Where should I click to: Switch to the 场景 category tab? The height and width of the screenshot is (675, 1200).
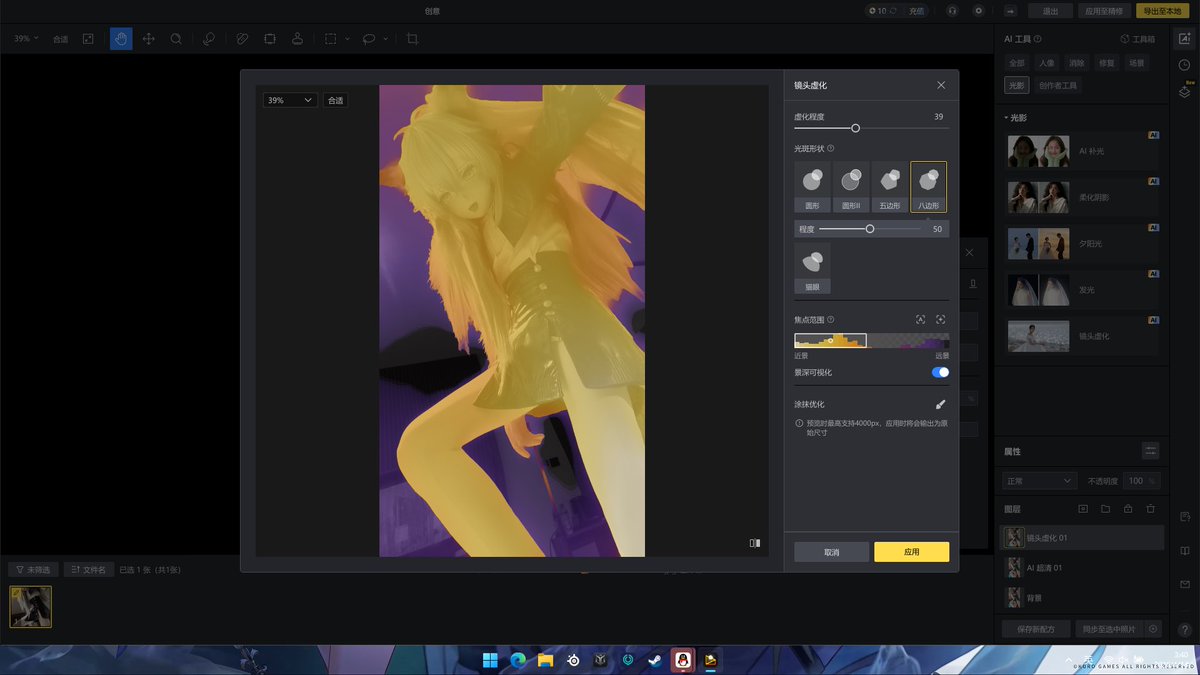coord(1136,63)
